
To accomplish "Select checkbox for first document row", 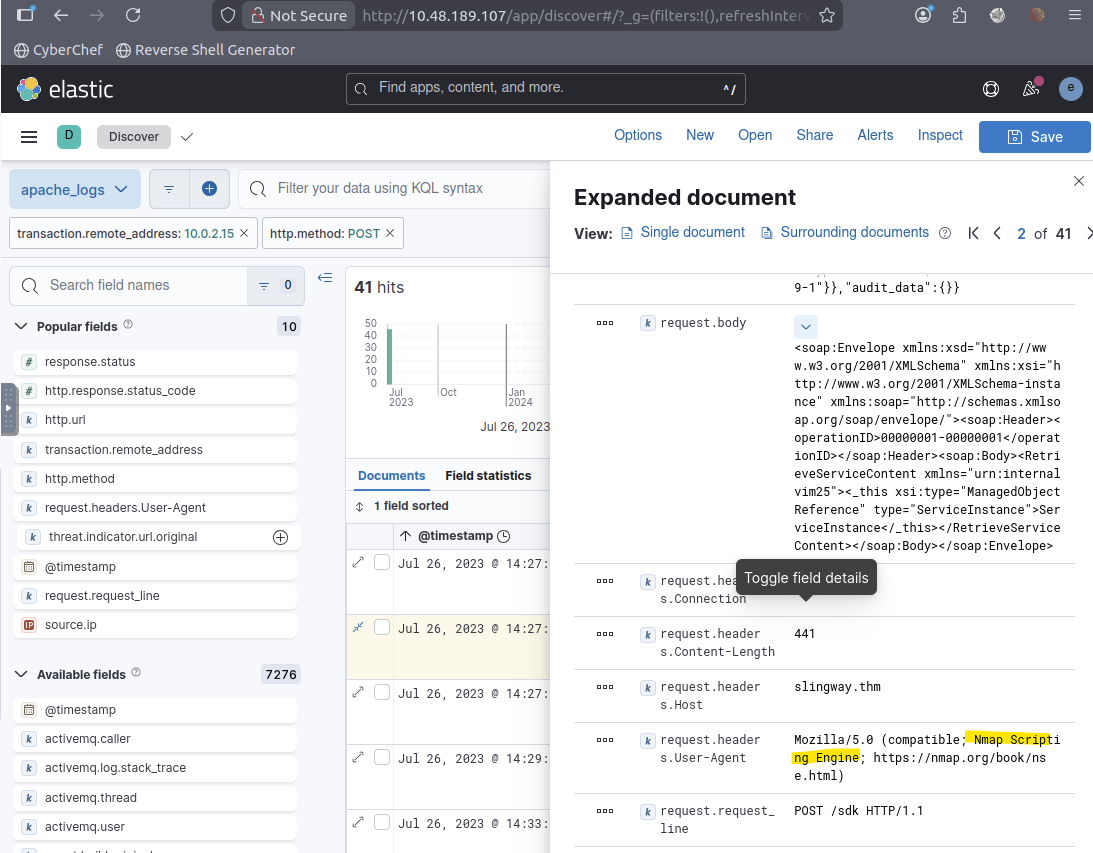I will tap(381, 563).
